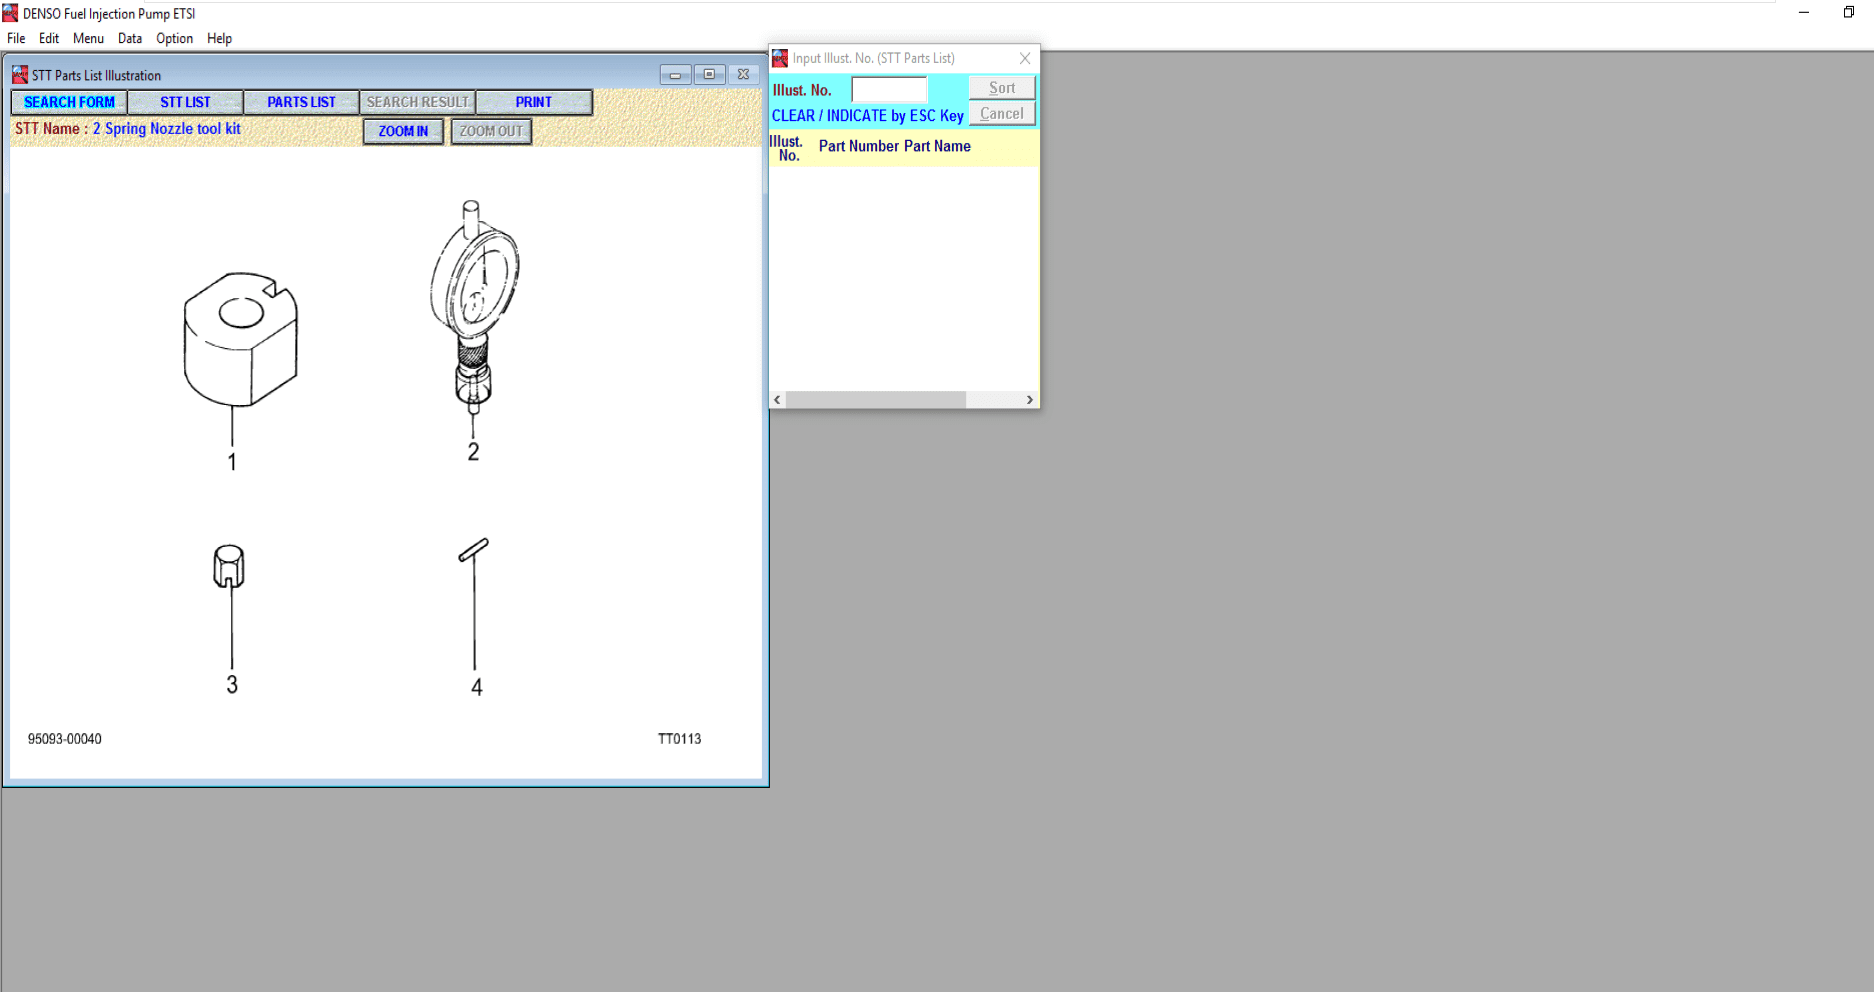Print the illustration with PRINT button
The image size is (1874, 992).
pos(534,102)
